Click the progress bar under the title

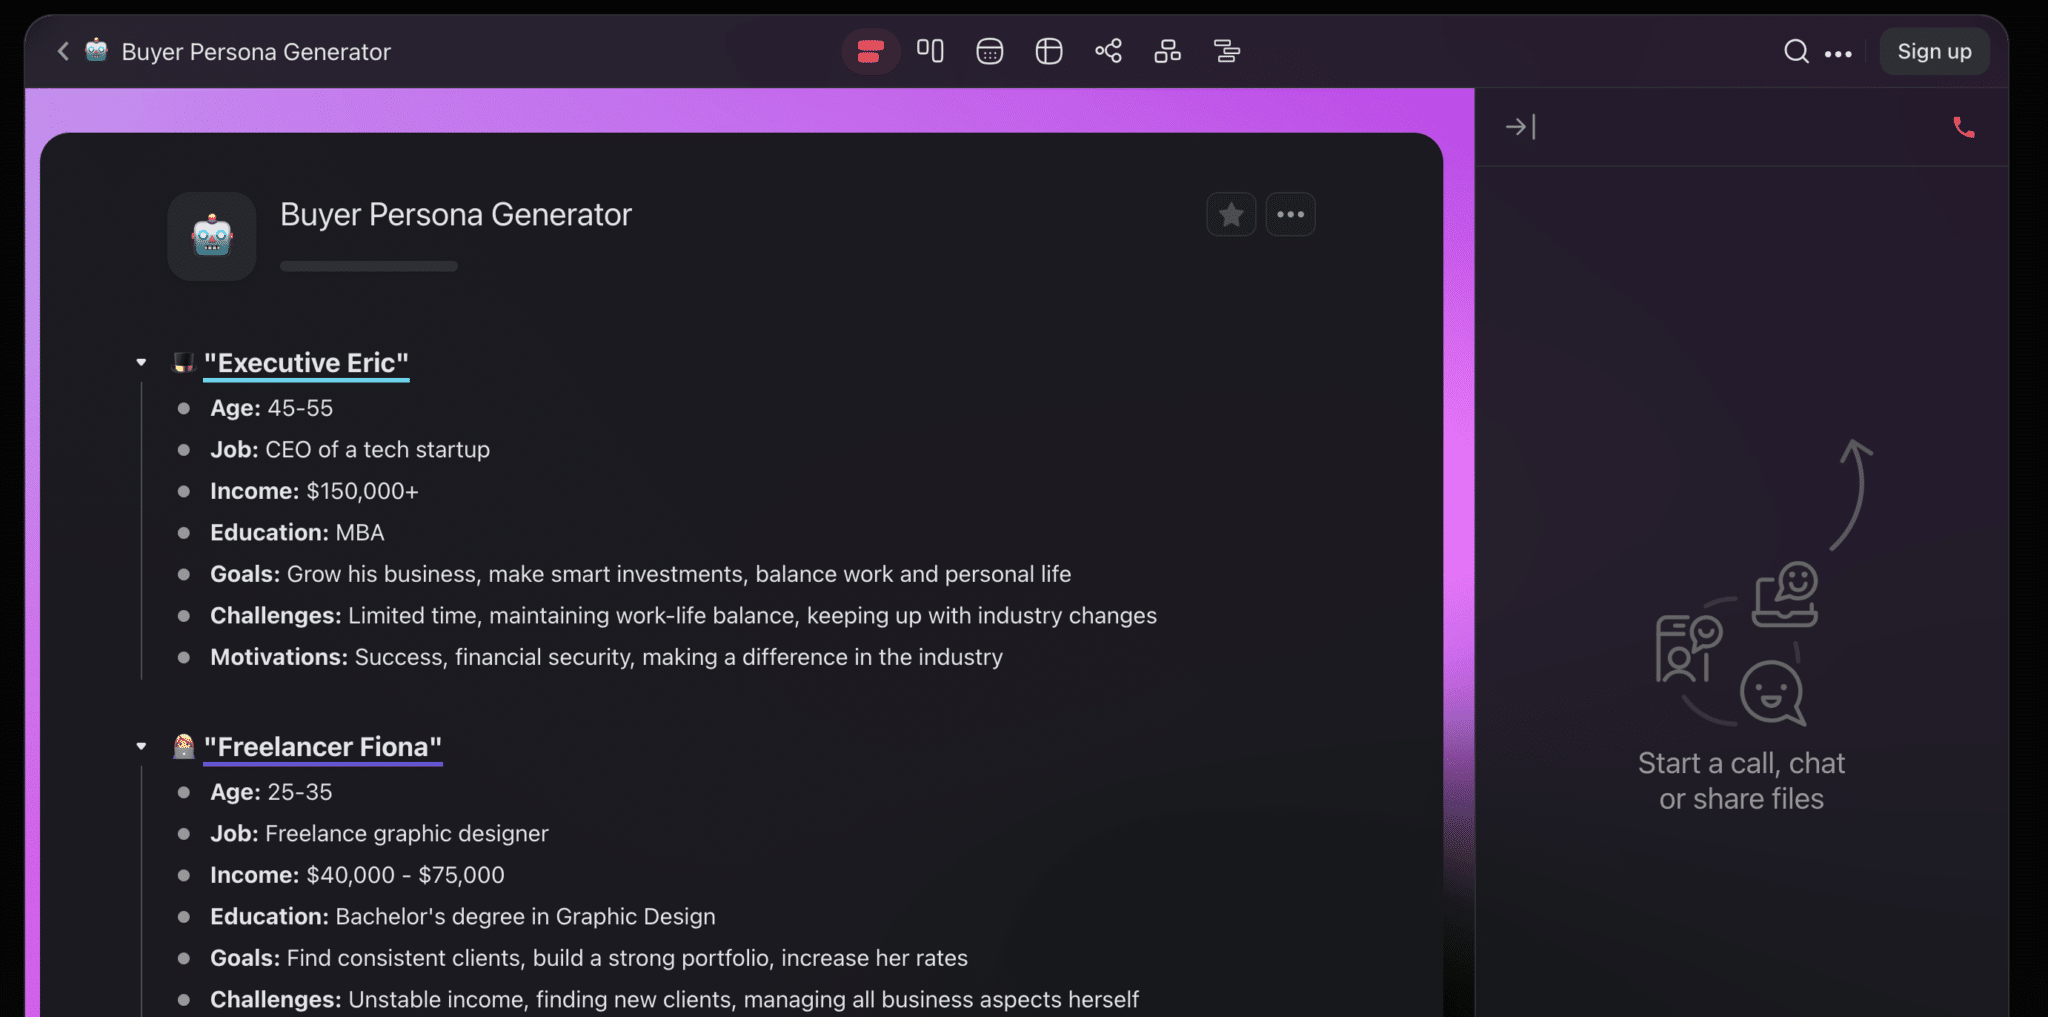(369, 266)
